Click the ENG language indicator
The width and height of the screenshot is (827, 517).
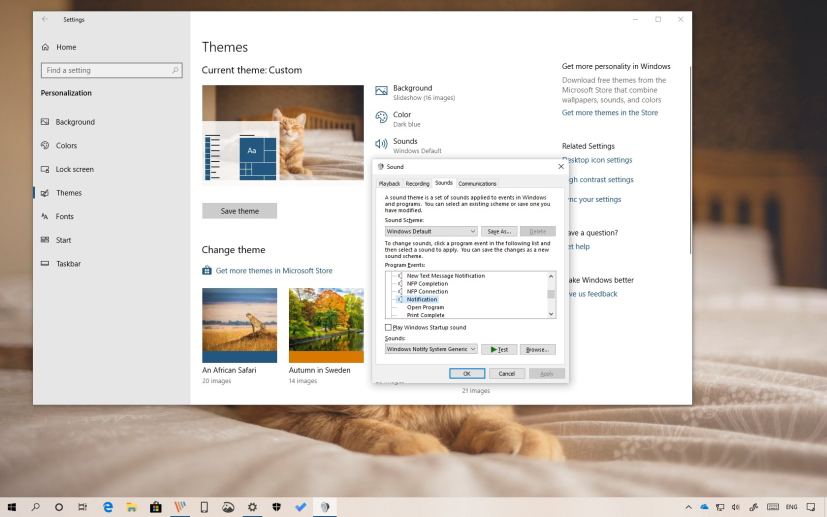coord(791,507)
